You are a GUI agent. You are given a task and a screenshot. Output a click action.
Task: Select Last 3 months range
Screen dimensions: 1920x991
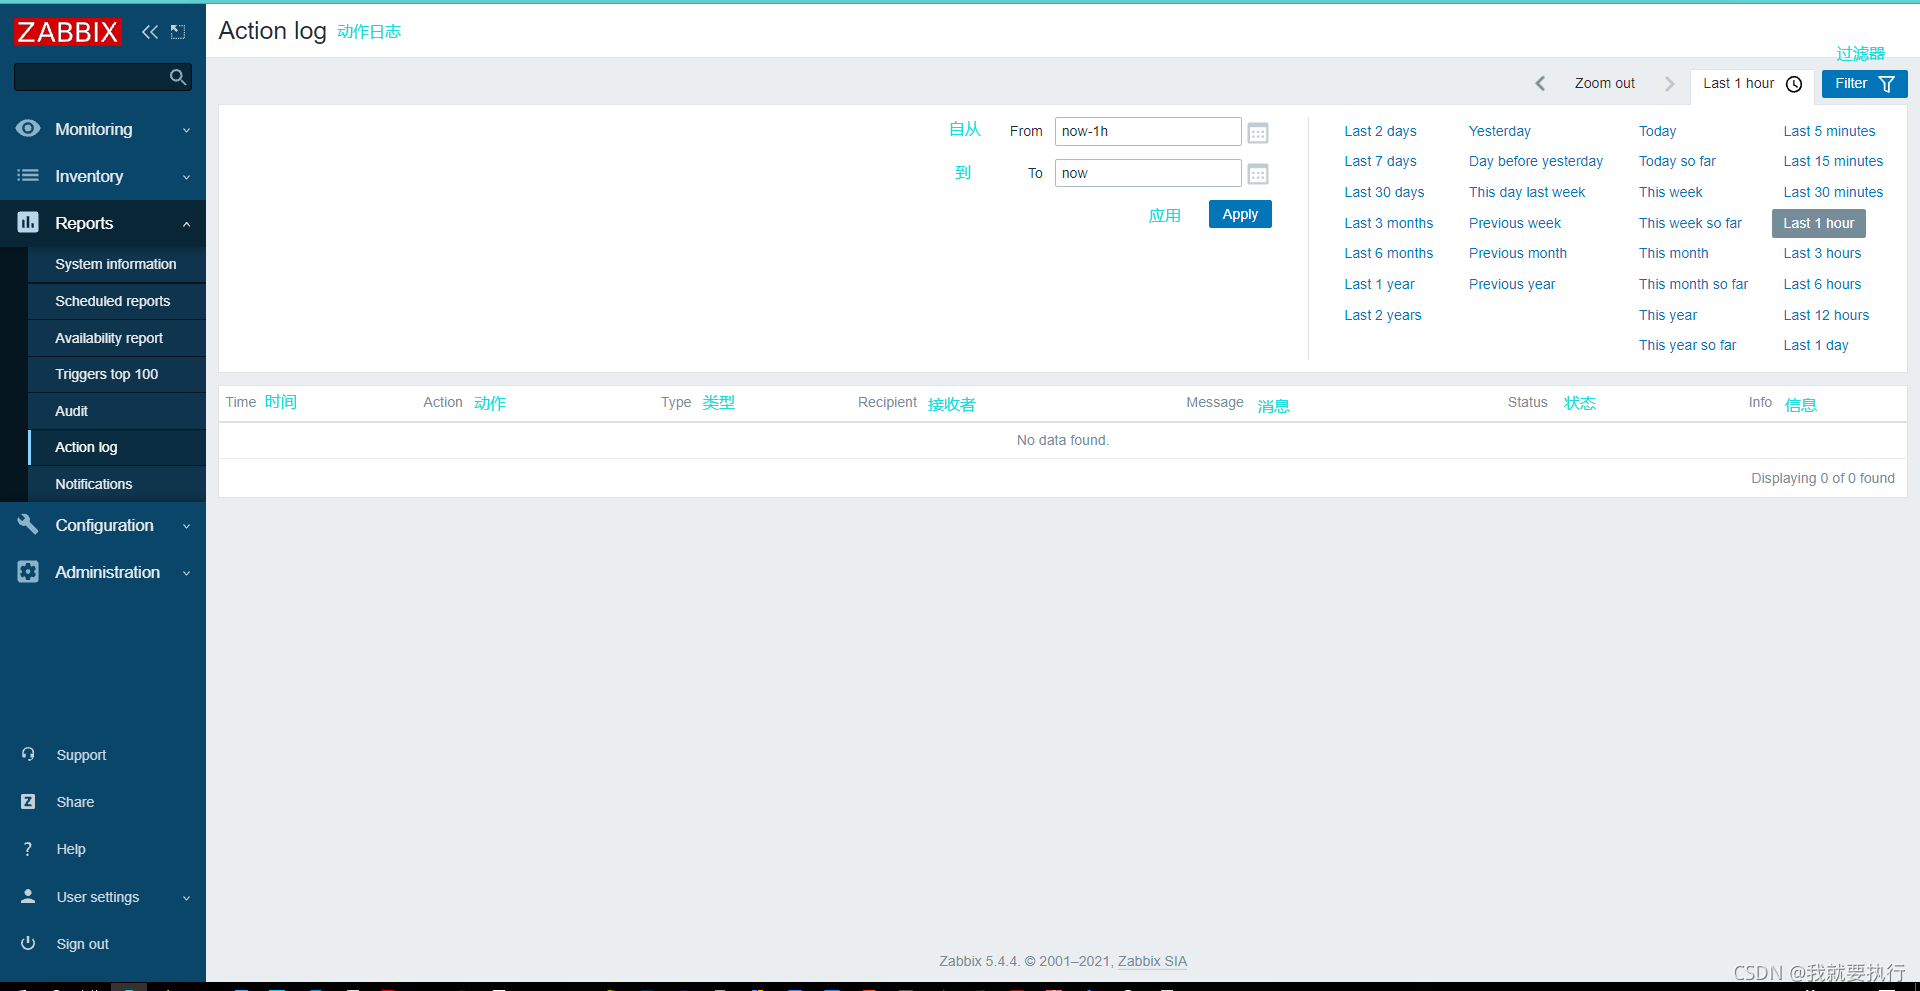1388,223
